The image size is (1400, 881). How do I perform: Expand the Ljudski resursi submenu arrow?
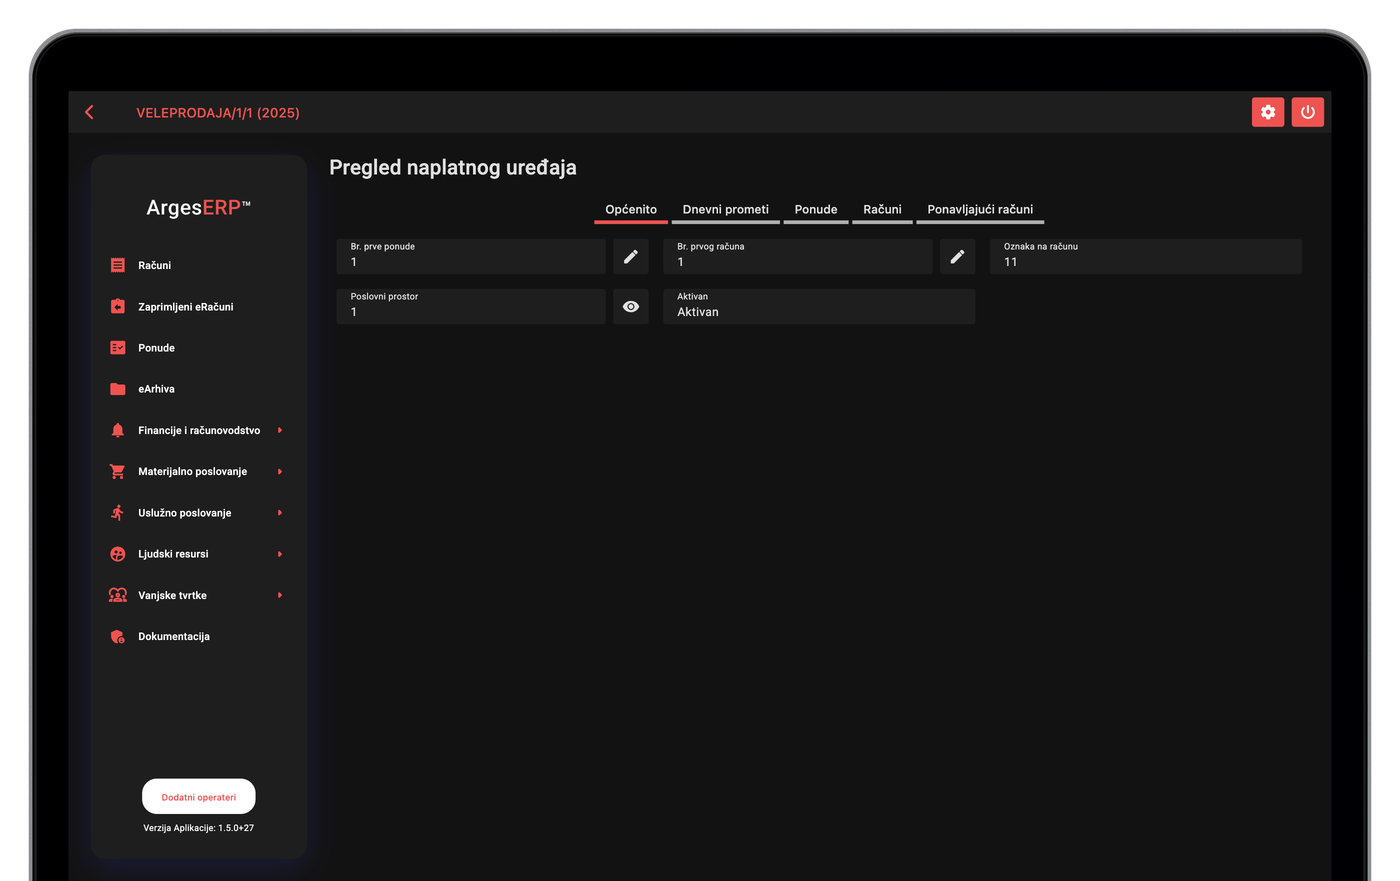(x=280, y=554)
